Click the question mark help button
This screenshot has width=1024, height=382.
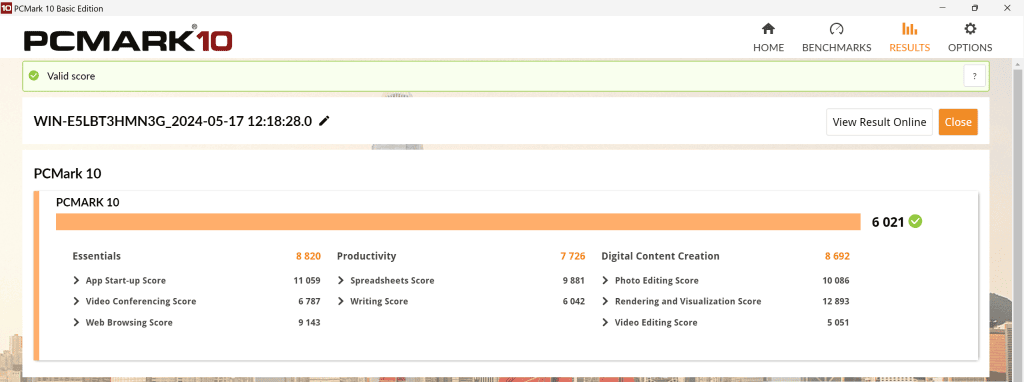point(974,76)
